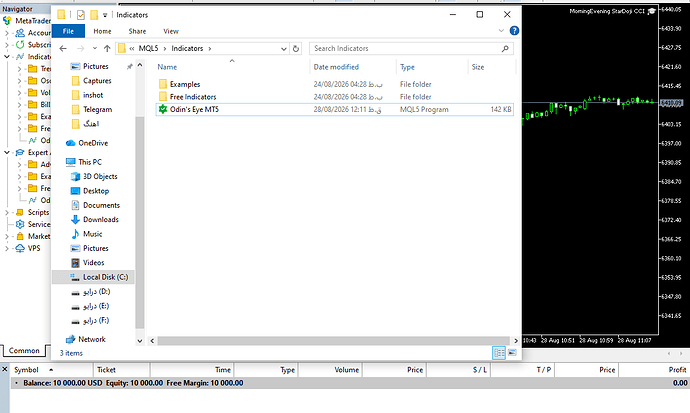Open drive (E:) in navigation pane
Screen dimensions: 690x413
point(96,306)
